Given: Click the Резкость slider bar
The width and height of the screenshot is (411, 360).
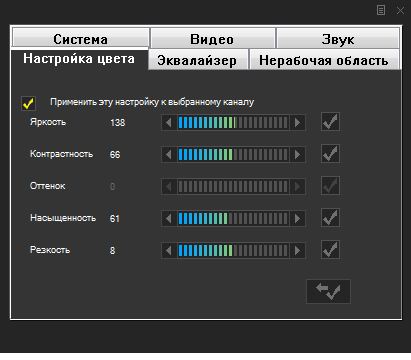Looking at the screenshot, I should point(233,251).
